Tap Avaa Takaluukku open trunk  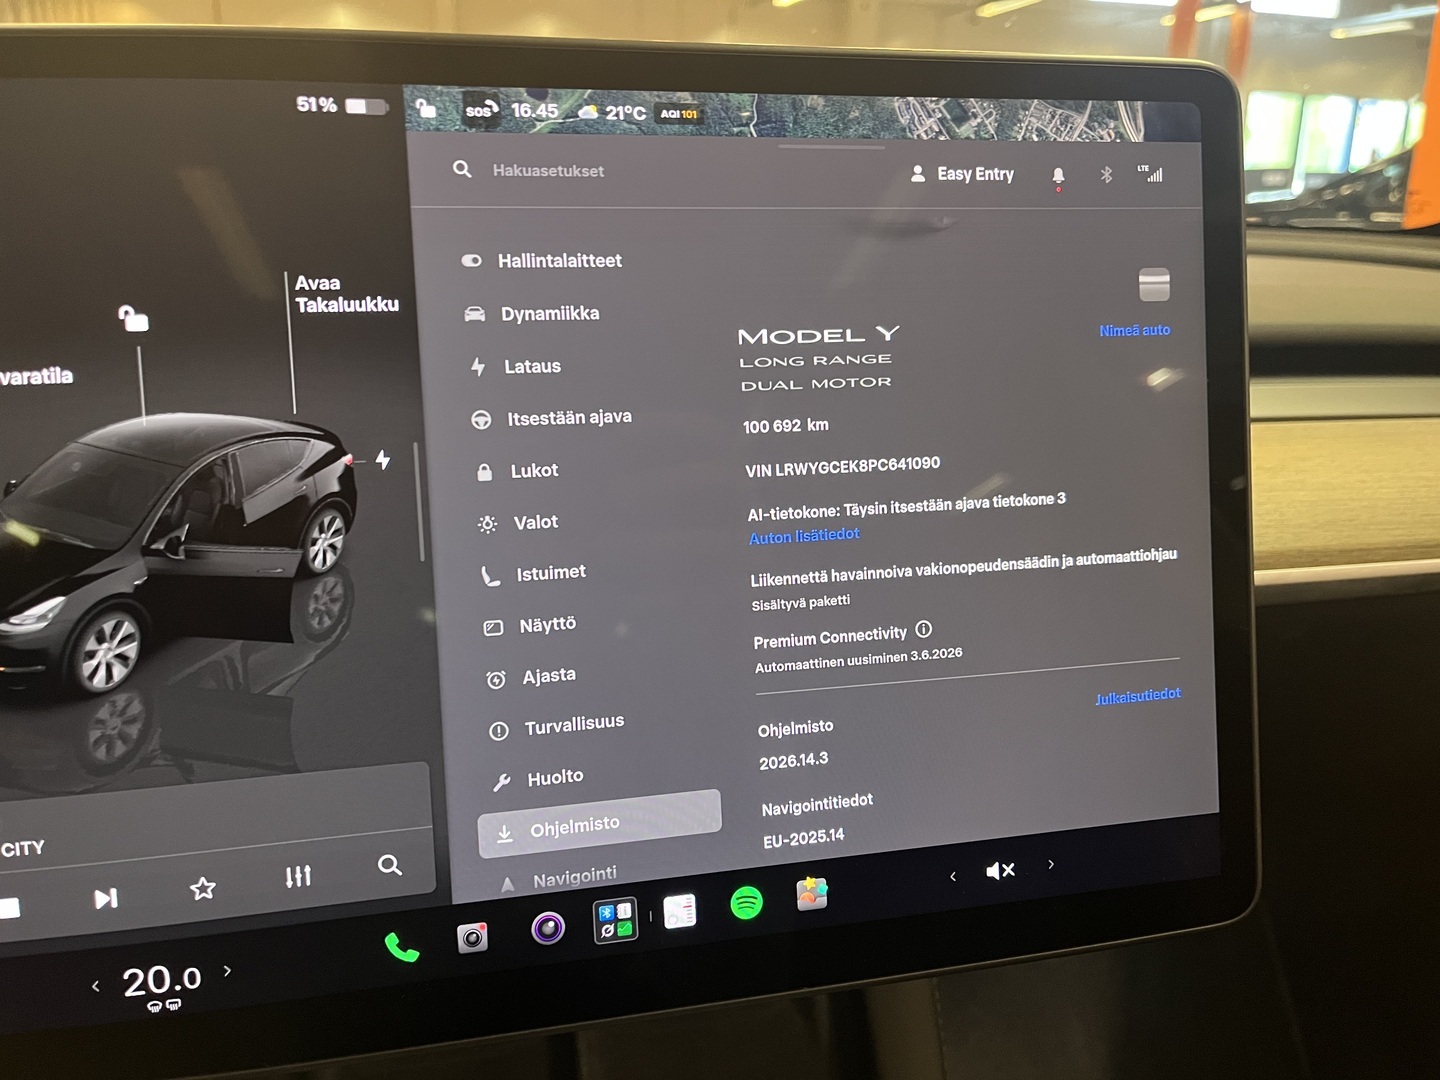[x=346, y=294]
